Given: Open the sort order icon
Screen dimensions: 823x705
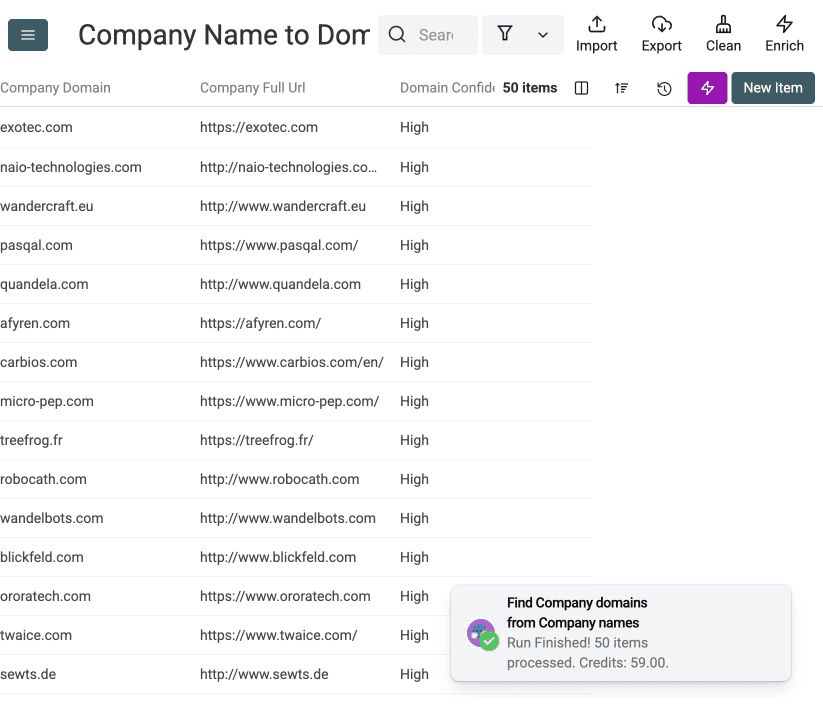Looking at the screenshot, I should (621, 88).
